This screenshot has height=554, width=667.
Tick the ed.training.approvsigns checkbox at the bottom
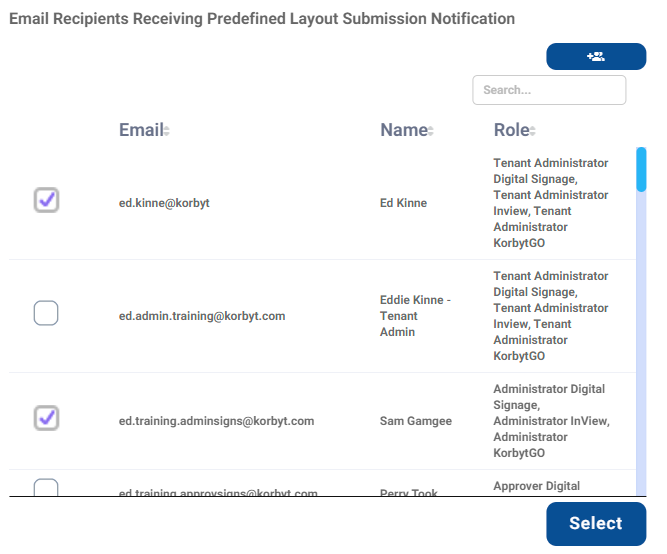(46, 488)
